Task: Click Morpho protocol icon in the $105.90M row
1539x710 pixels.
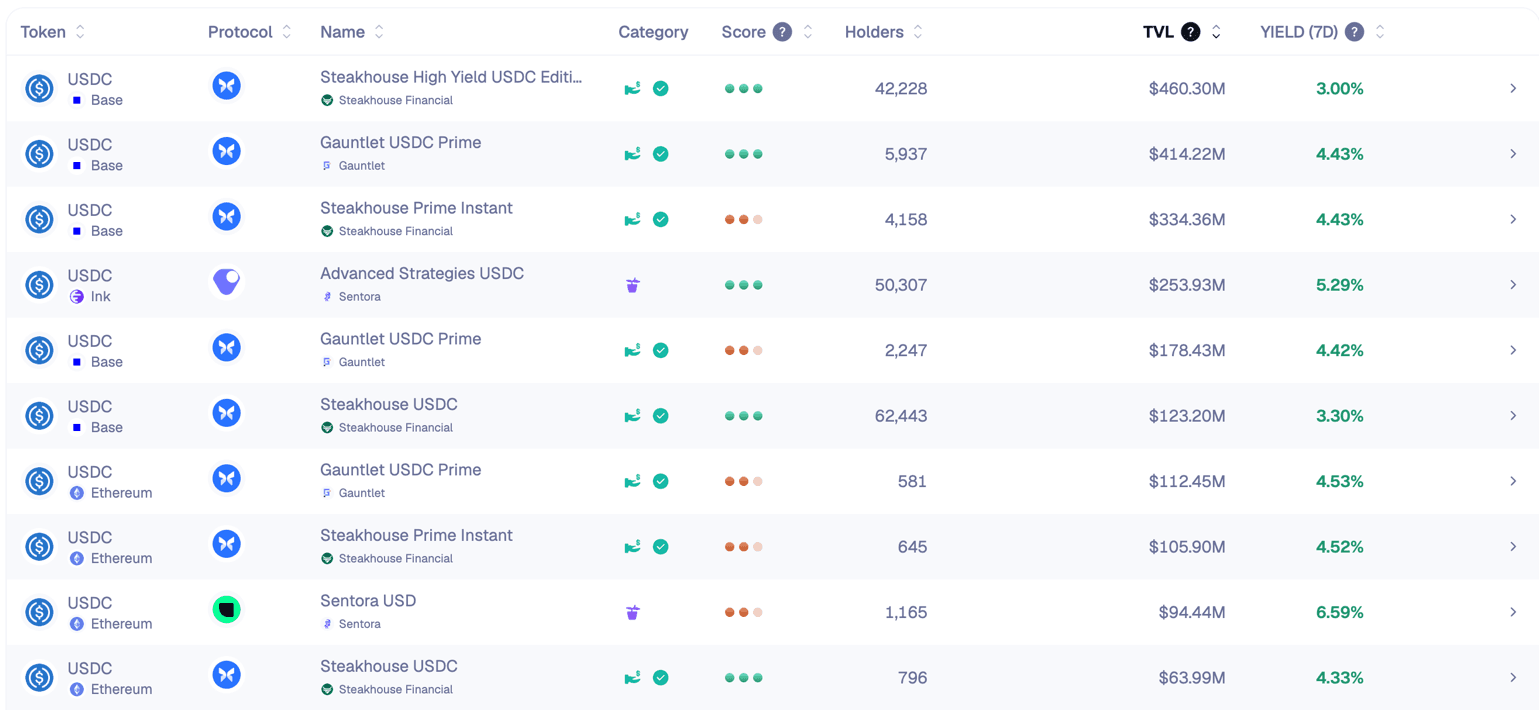Action: (x=227, y=544)
